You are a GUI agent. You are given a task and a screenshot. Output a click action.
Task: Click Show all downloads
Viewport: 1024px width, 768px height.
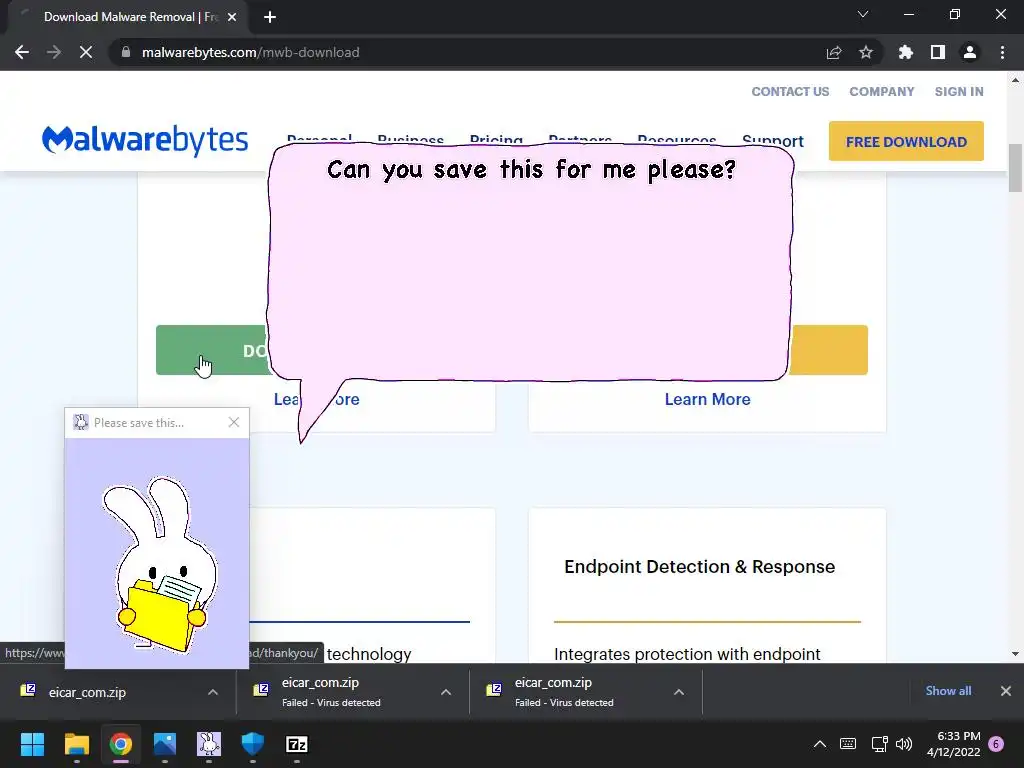coord(948,691)
